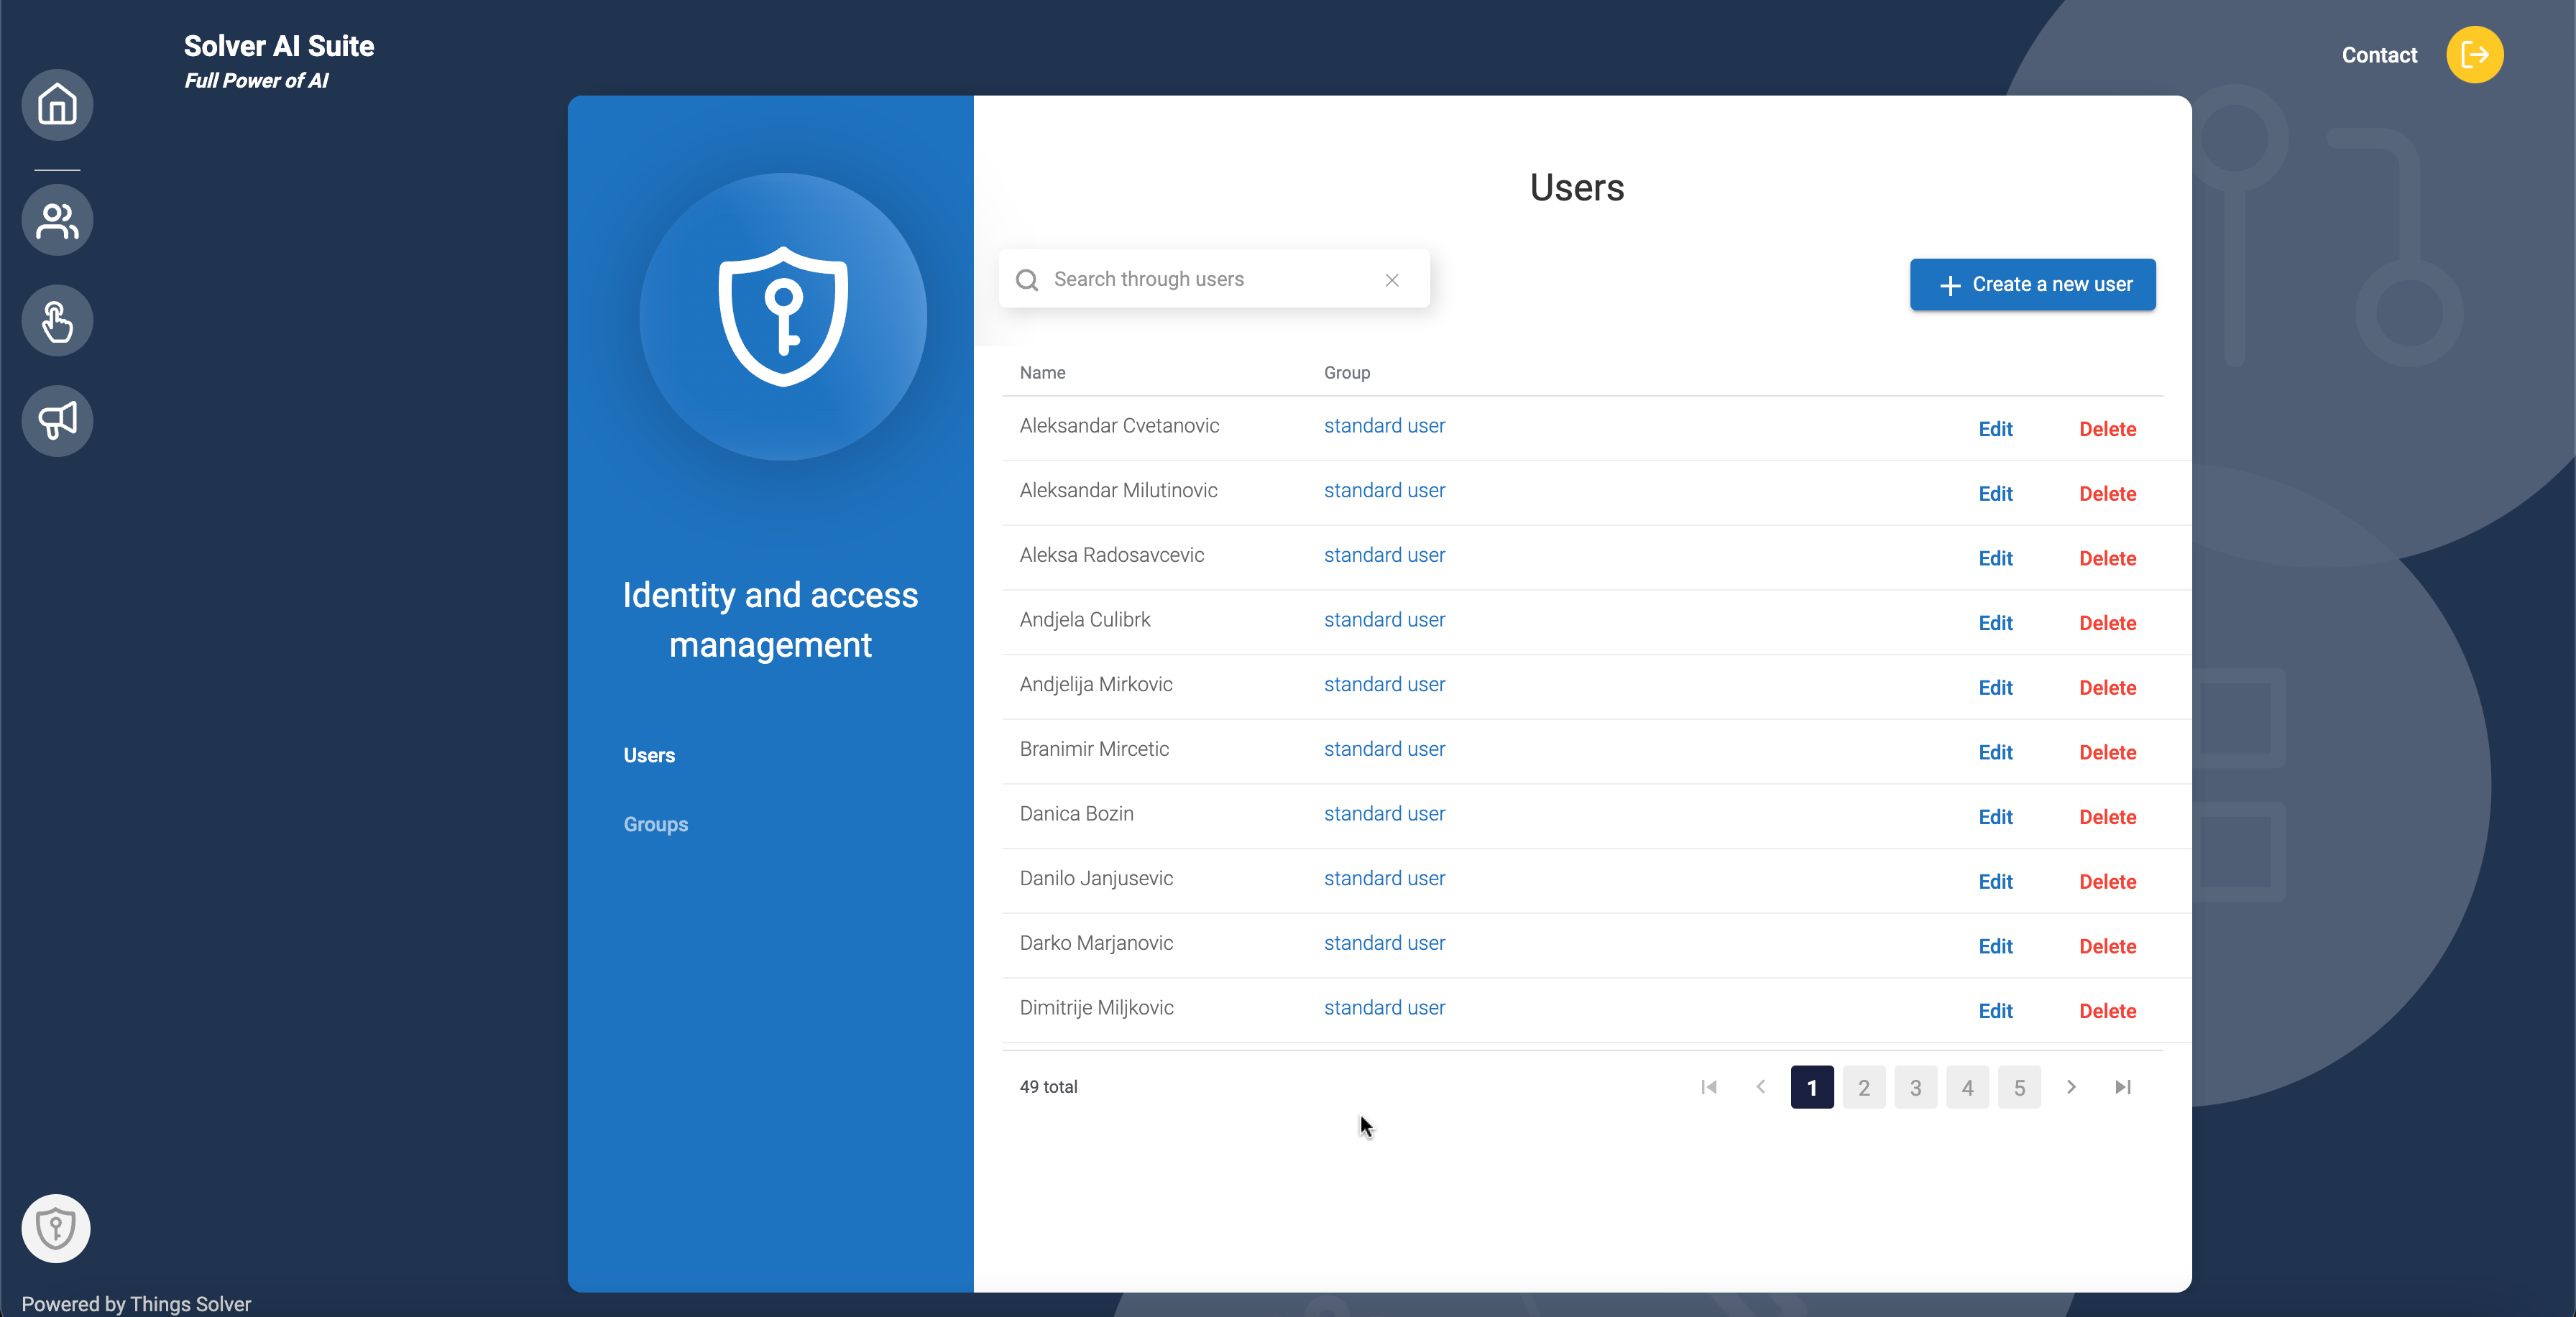The width and height of the screenshot is (2576, 1317).
Task: Edit user Danica Bozin
Action: 1996,817
